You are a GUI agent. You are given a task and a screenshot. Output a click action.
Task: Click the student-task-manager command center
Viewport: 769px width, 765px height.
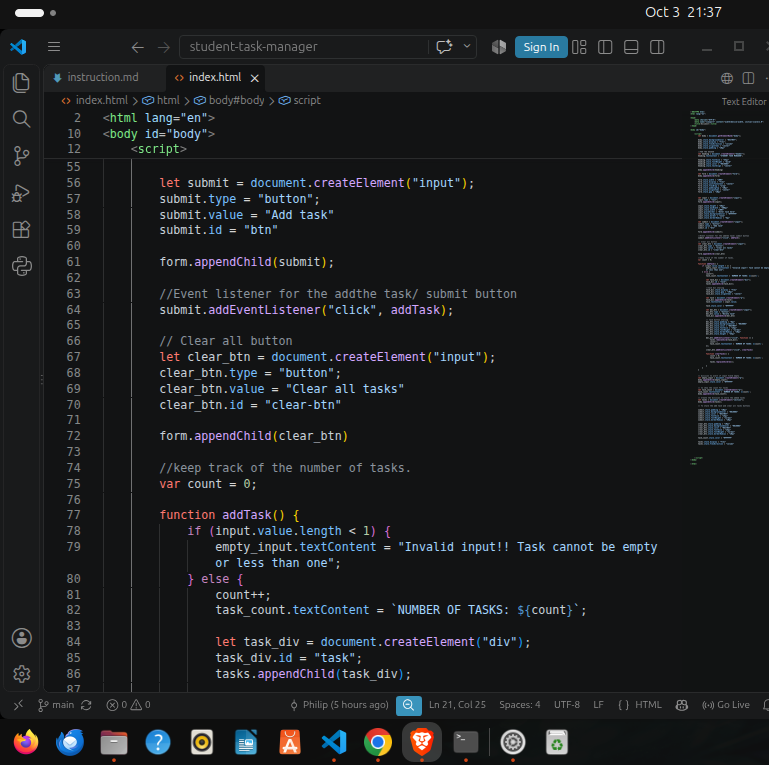click(x=304, y=47)
